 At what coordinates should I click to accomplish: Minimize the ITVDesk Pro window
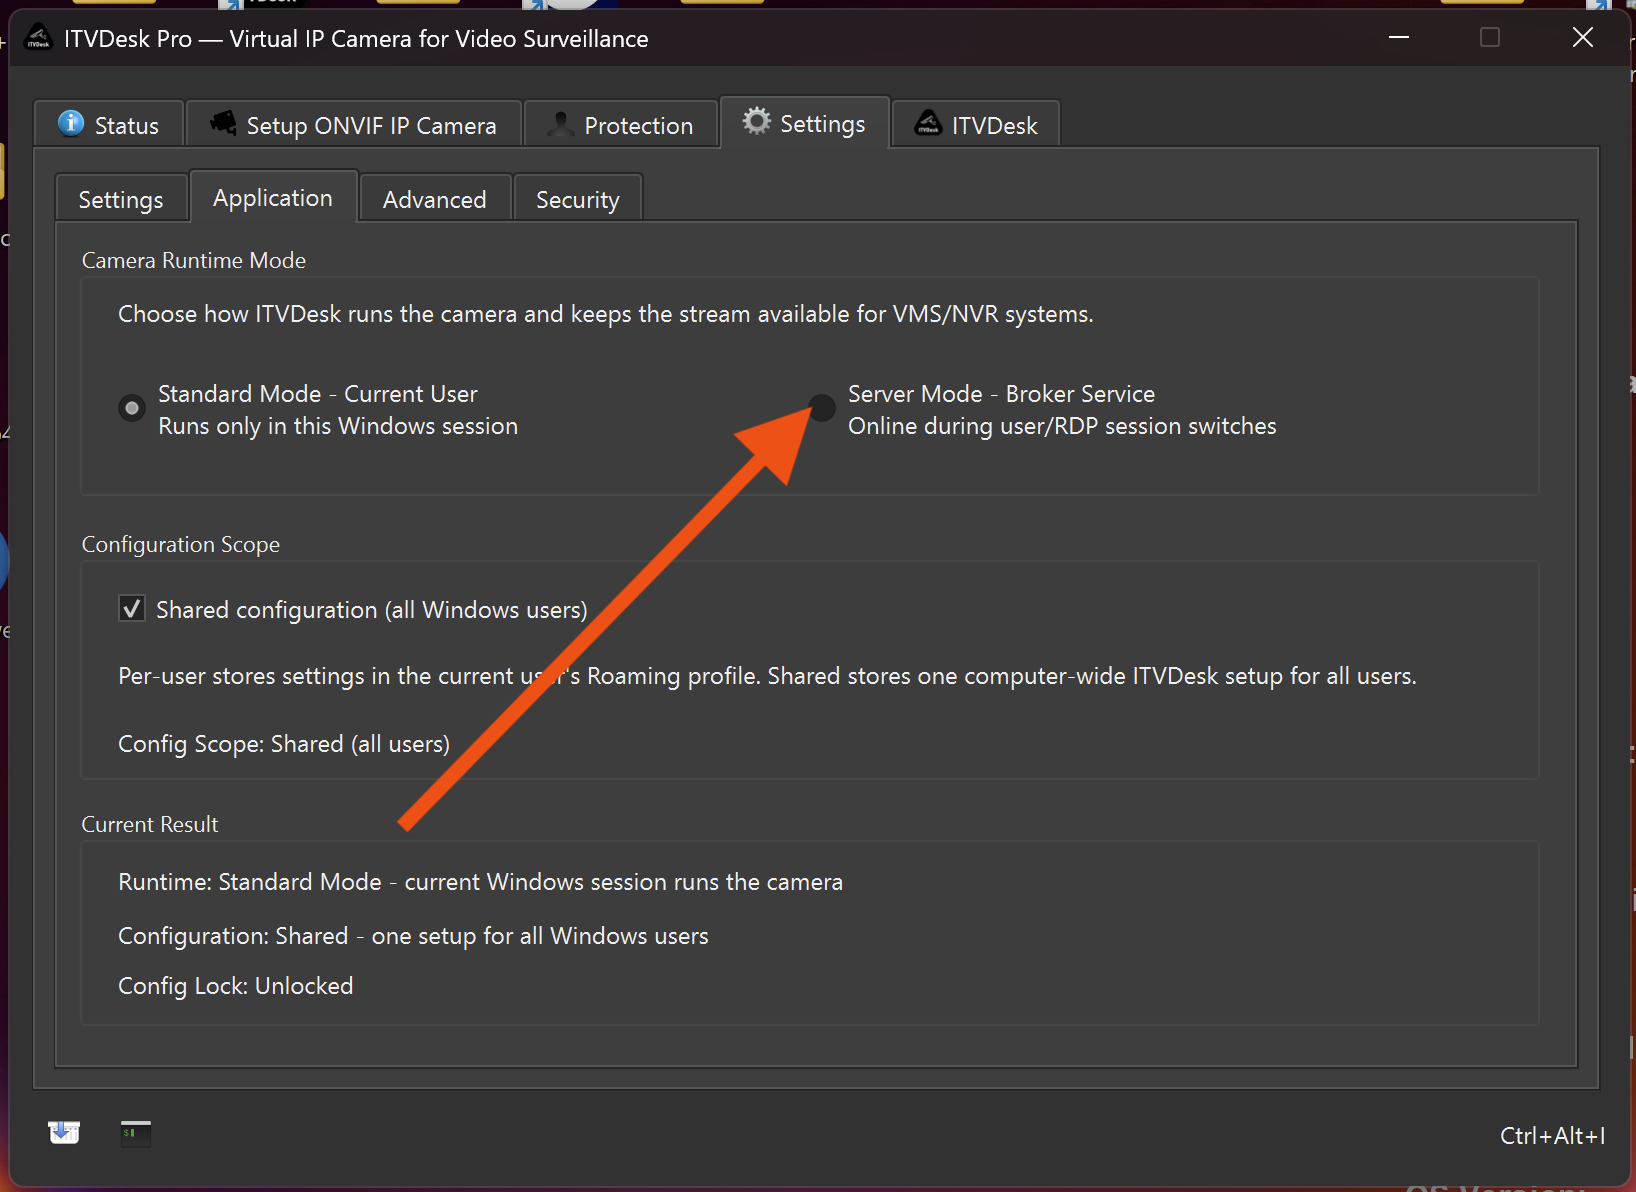[x=1399, y=38]
